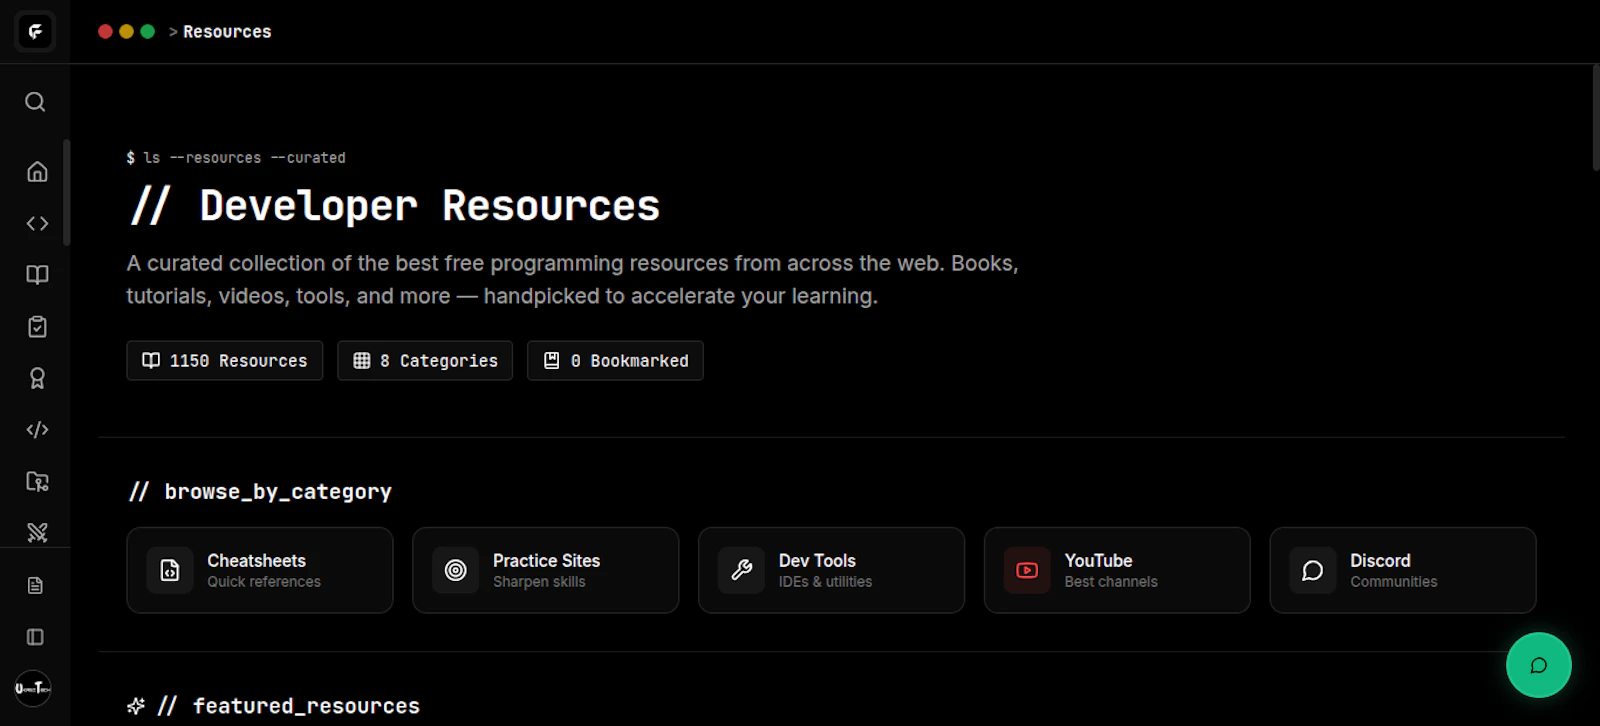Open the Cheatsheets category card
The image size is (1600, 726).
pos(260,570)
